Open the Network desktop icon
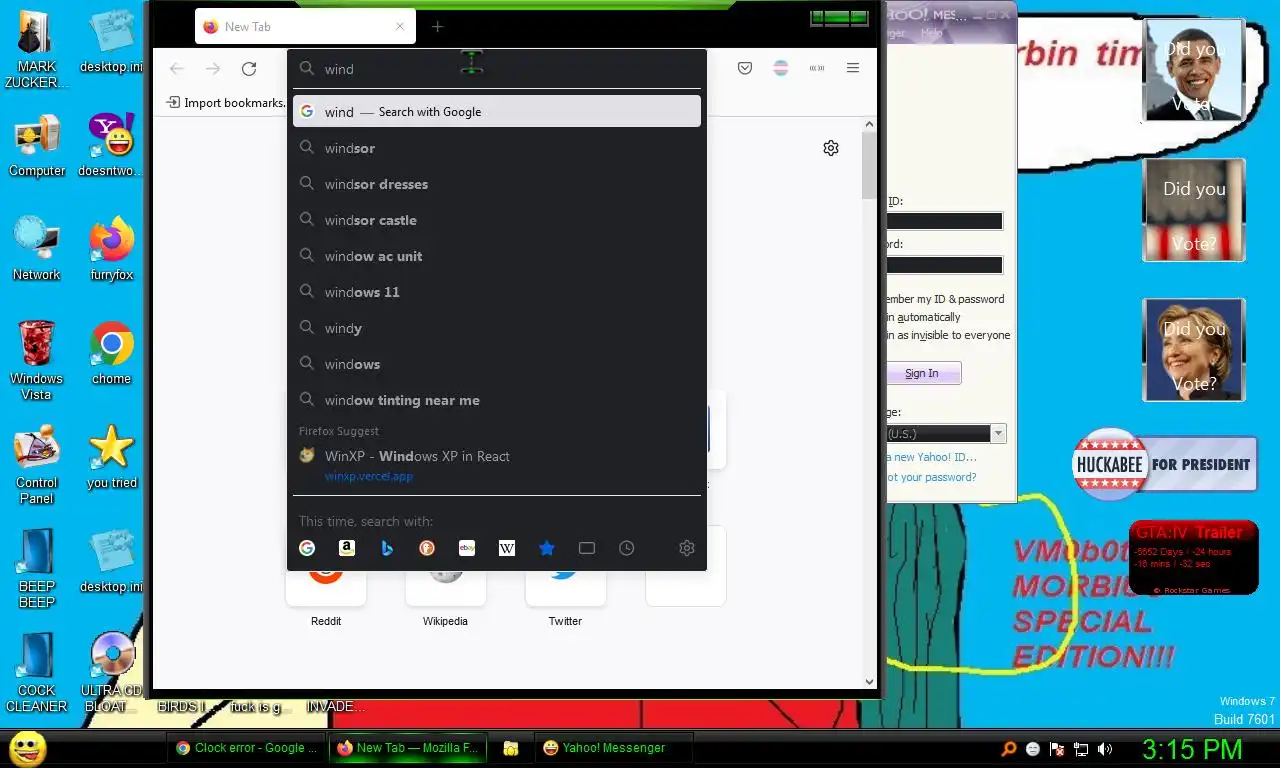The height and width of the screenshot is (768, 1280). (x=37, y=249)
